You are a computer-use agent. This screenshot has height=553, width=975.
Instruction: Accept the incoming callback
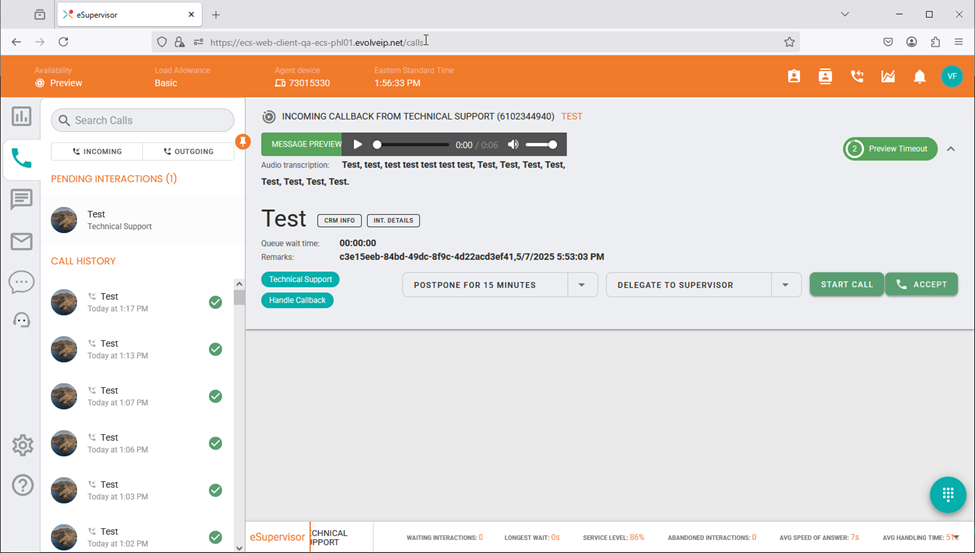(x=921, y=285)
